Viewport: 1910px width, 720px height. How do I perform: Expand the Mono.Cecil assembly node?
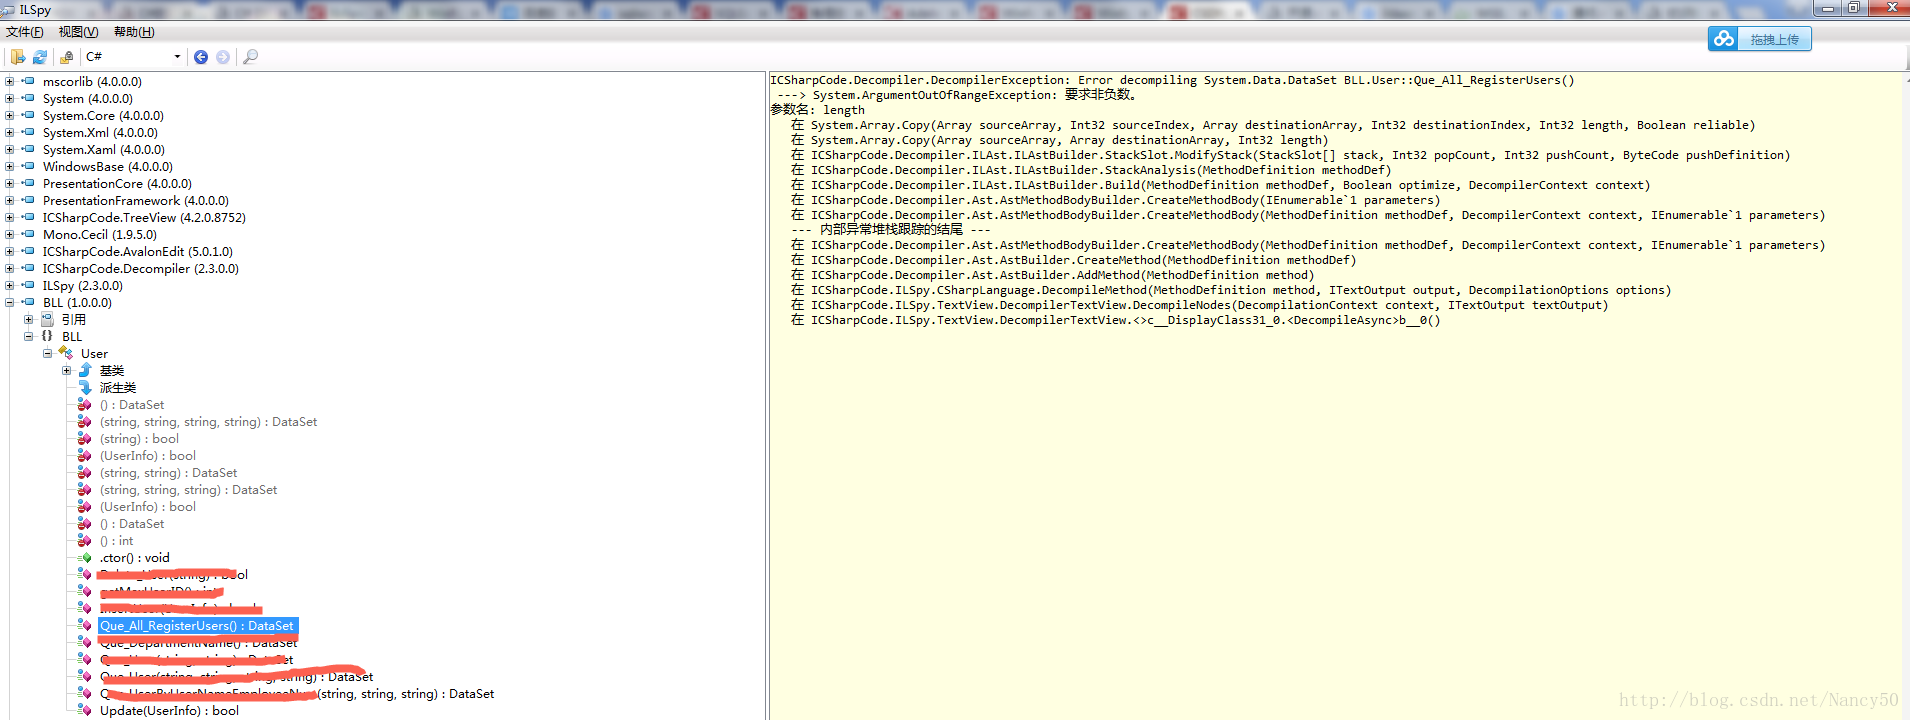click(9, 235)
